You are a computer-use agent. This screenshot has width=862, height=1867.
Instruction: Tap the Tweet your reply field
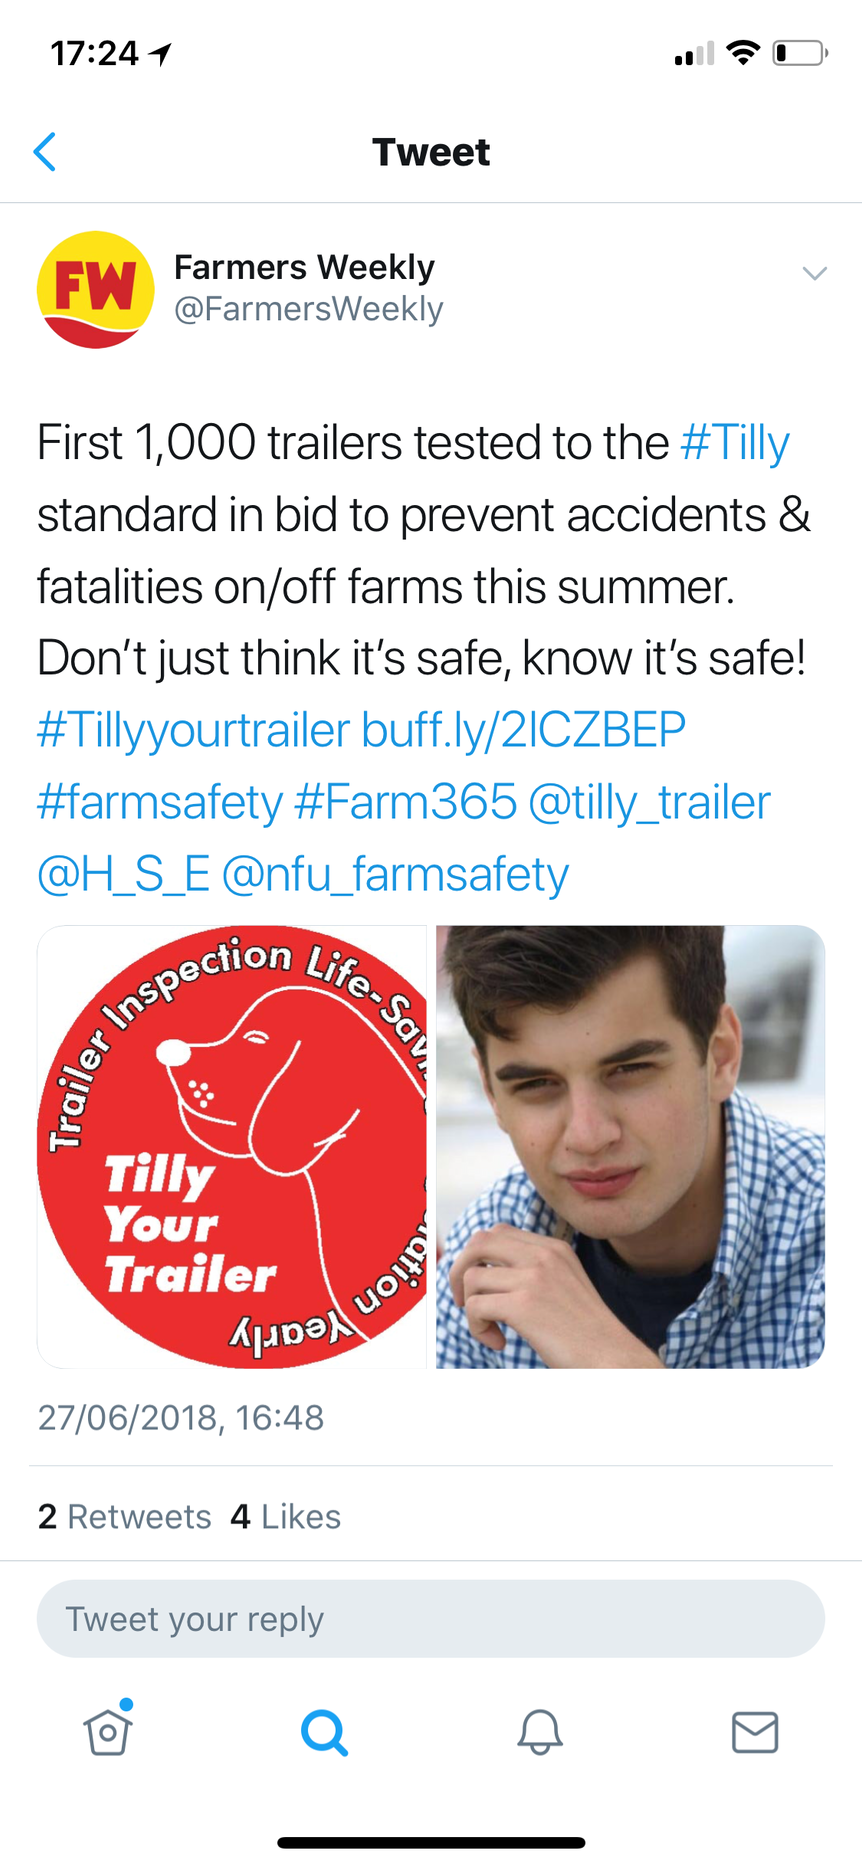431,1618
